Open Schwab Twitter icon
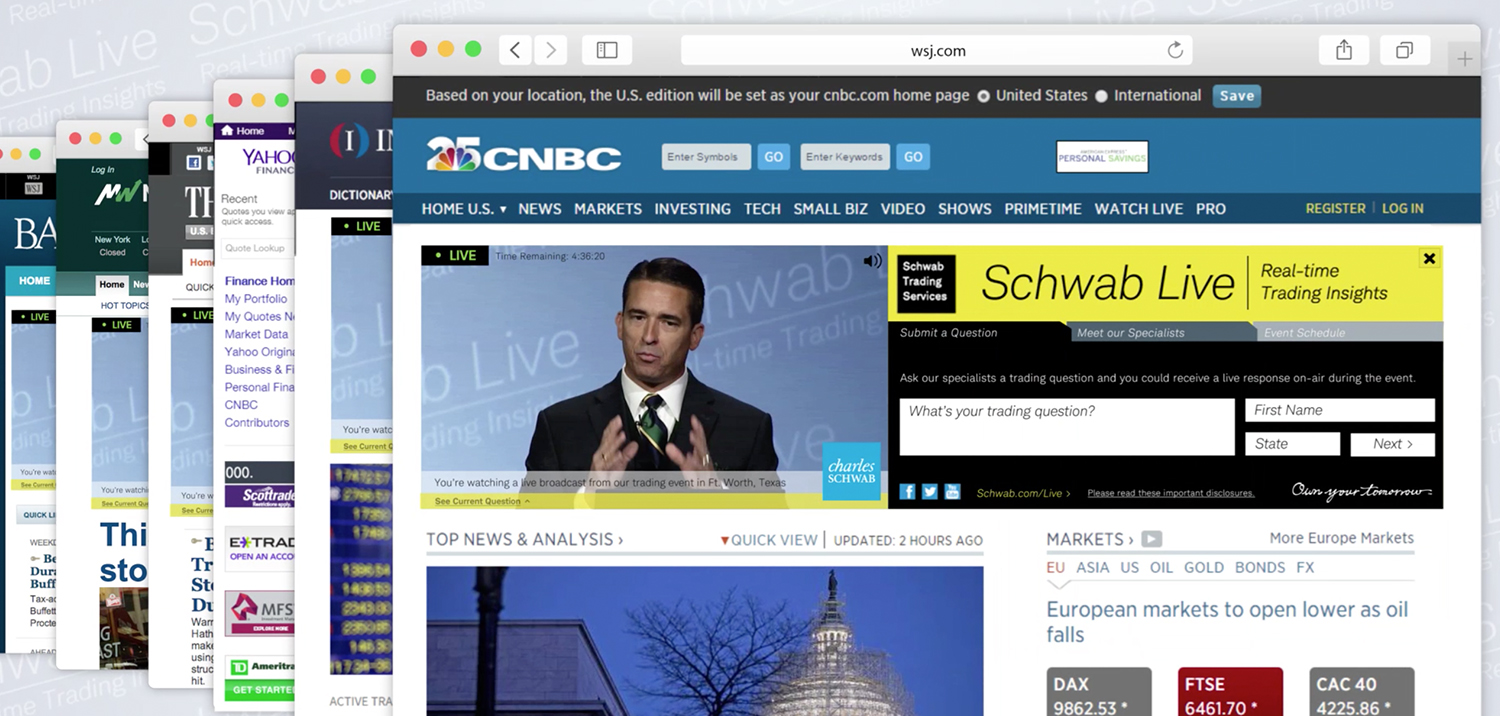The image size is (1500, 716). pyautogui.click(x=930, y=491)
